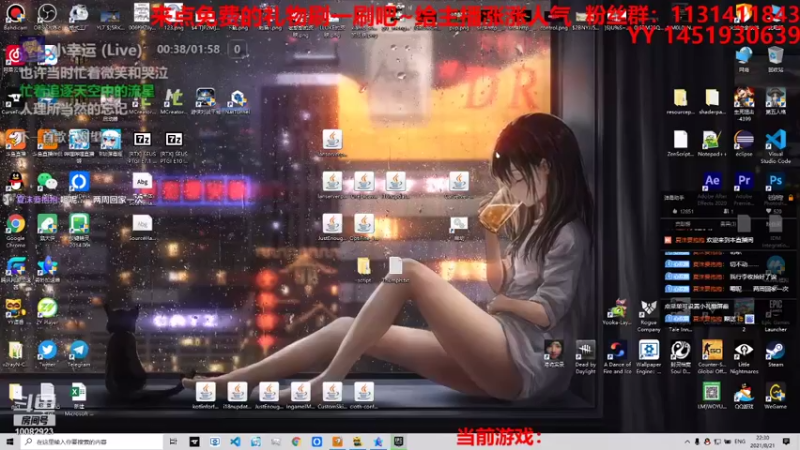Open Wallpaper Engine desktop shortcut

coord(648,357)
